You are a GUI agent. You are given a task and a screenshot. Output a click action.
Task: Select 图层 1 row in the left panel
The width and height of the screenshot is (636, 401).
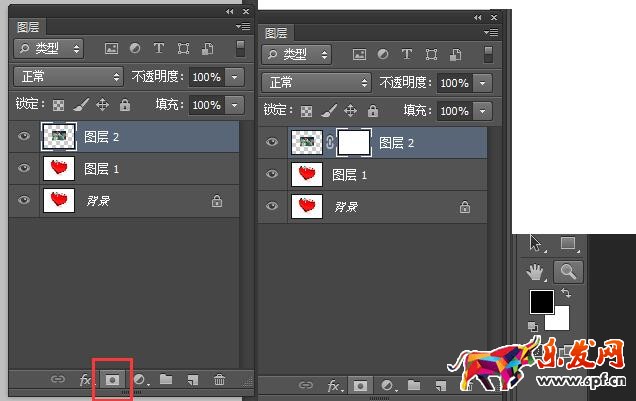coord(140,168)
